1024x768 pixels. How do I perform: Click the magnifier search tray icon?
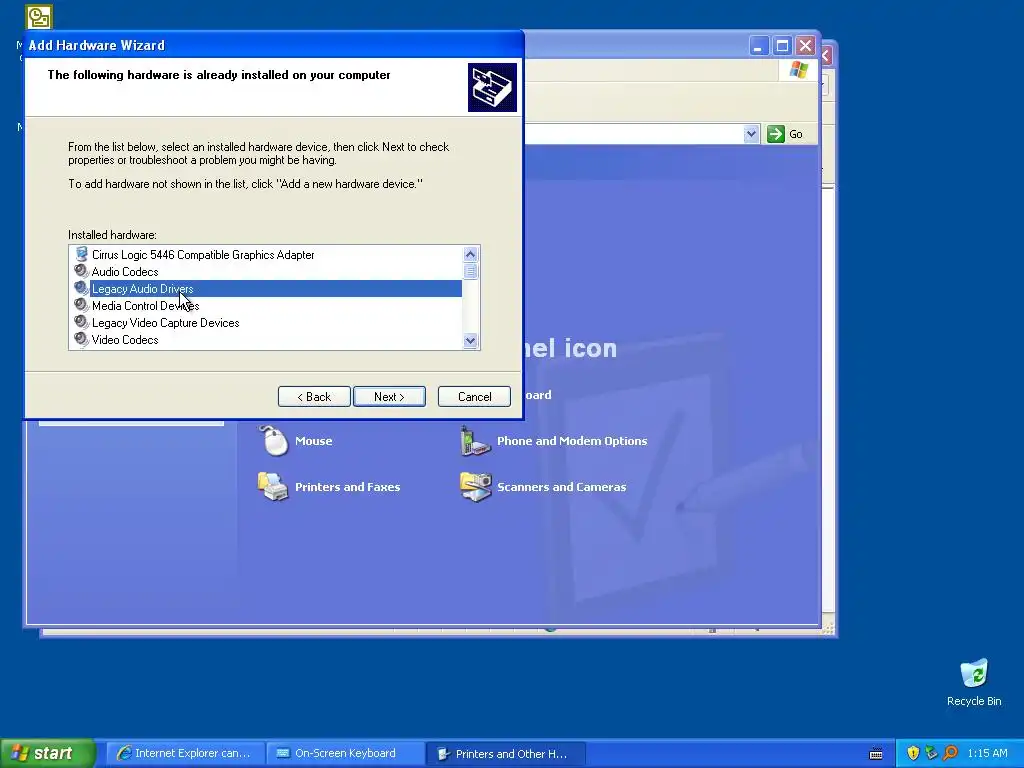pyautogui.click(x=951, y=753)
